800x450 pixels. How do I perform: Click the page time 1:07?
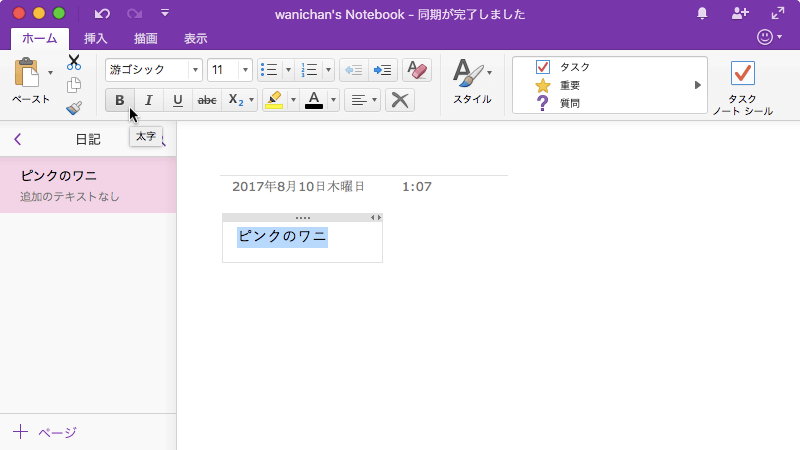coord(417,187)
